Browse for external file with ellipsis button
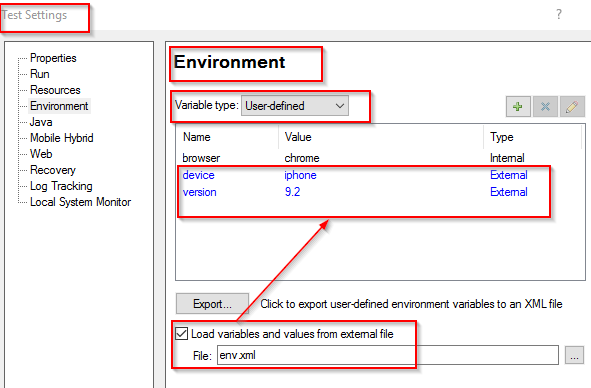 point(574,355)
